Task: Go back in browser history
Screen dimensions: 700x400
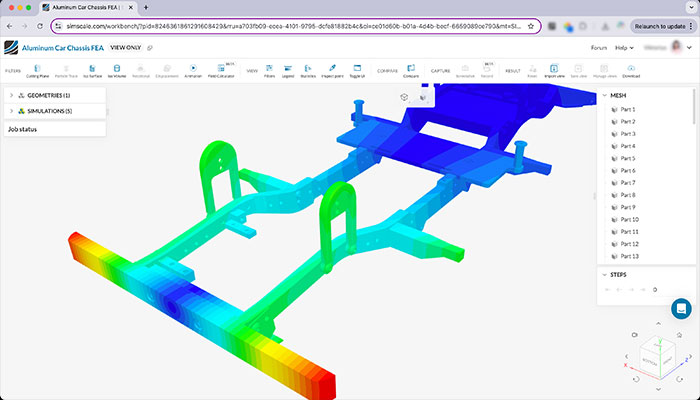Action: (x=10, y=26)
